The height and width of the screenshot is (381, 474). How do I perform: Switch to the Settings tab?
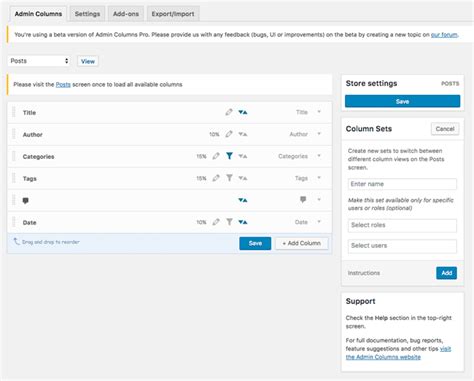point(87,14)
